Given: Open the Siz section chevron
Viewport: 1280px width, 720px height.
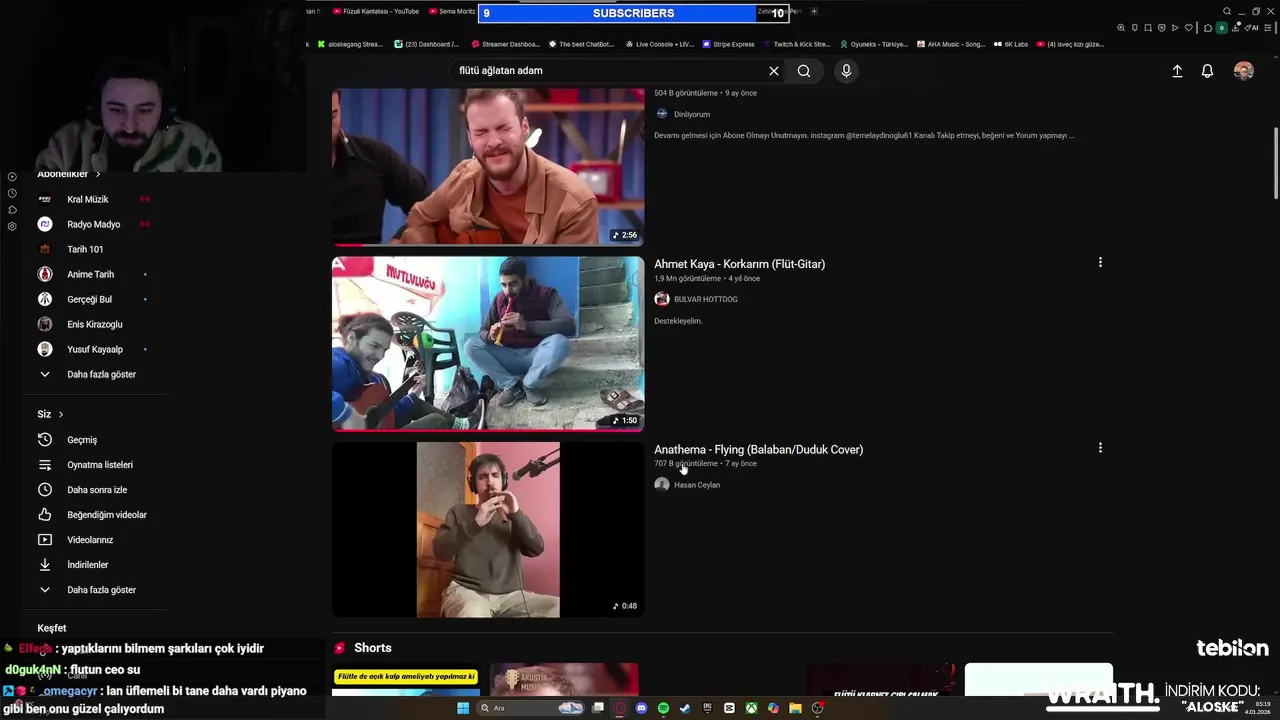Looking at the screenshot, I should [x=60, y=414].
